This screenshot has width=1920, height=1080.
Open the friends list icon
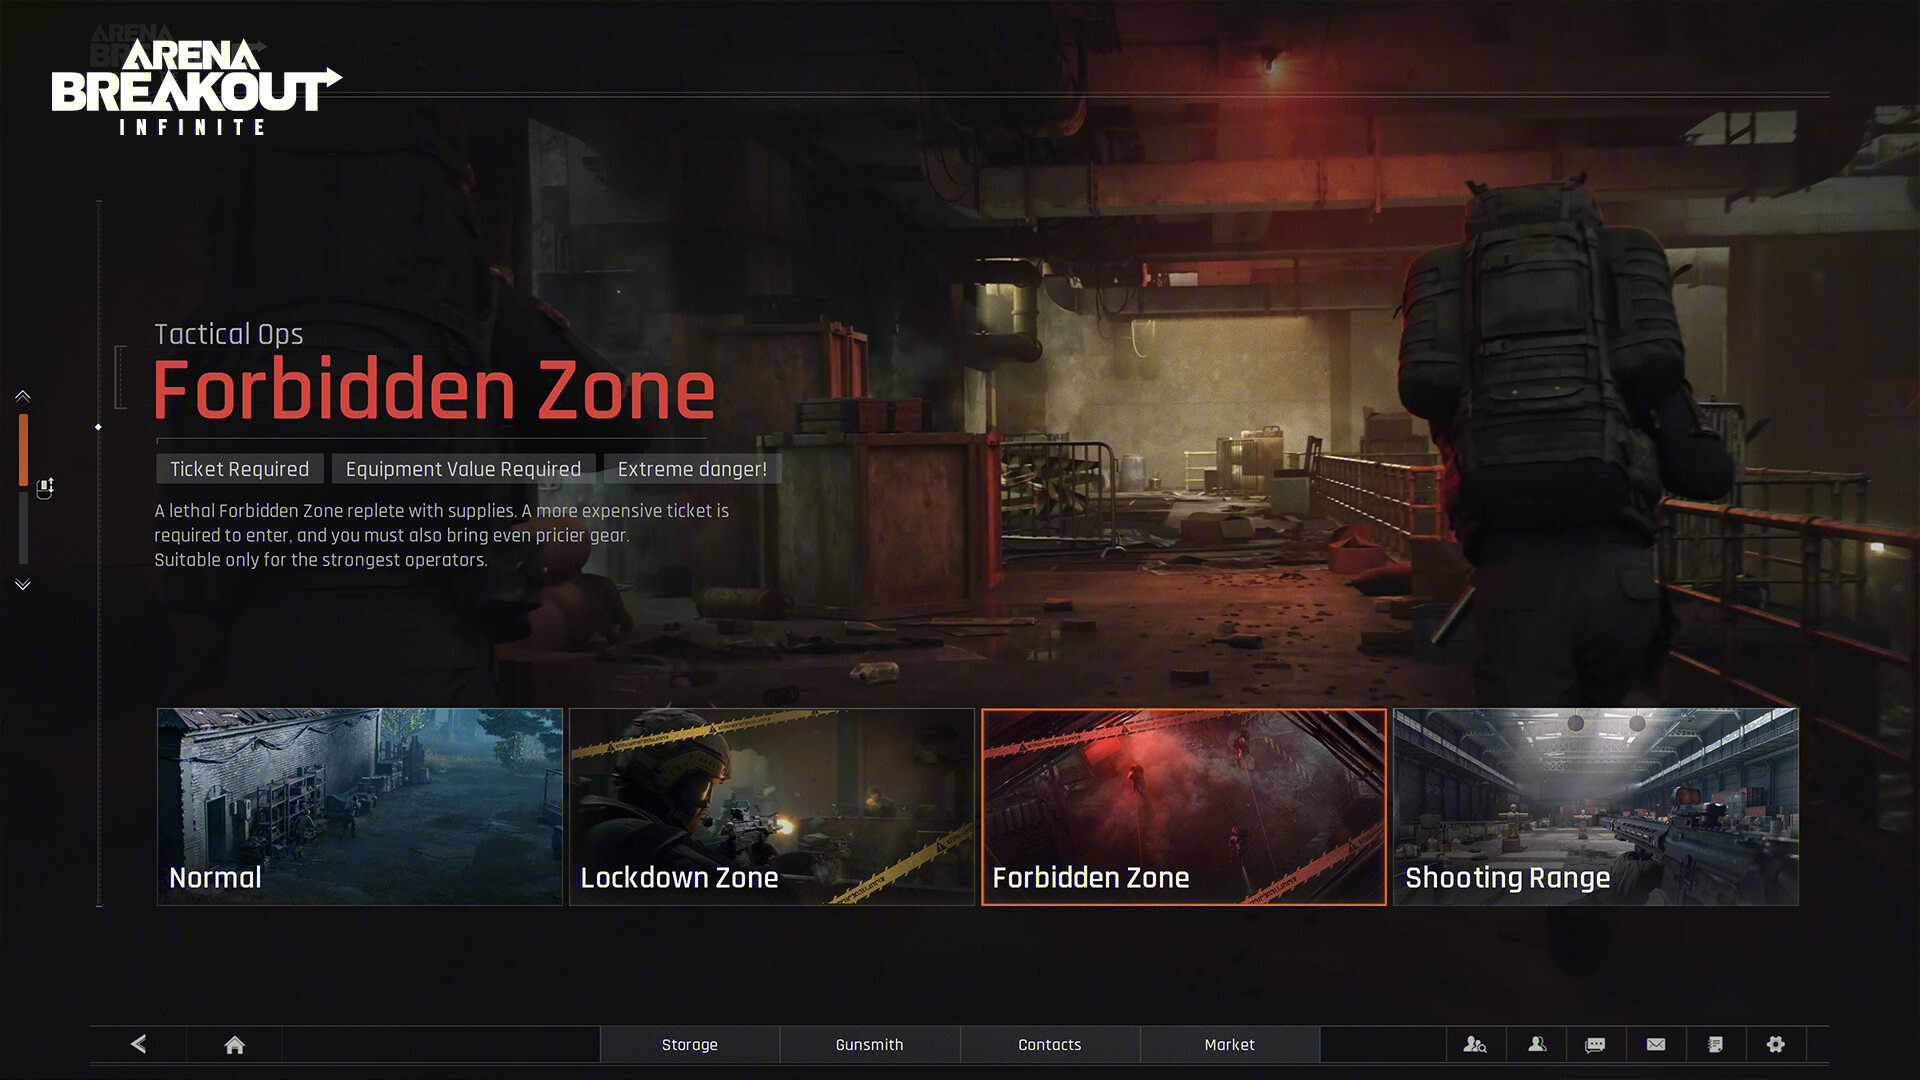(1537, 1044)
